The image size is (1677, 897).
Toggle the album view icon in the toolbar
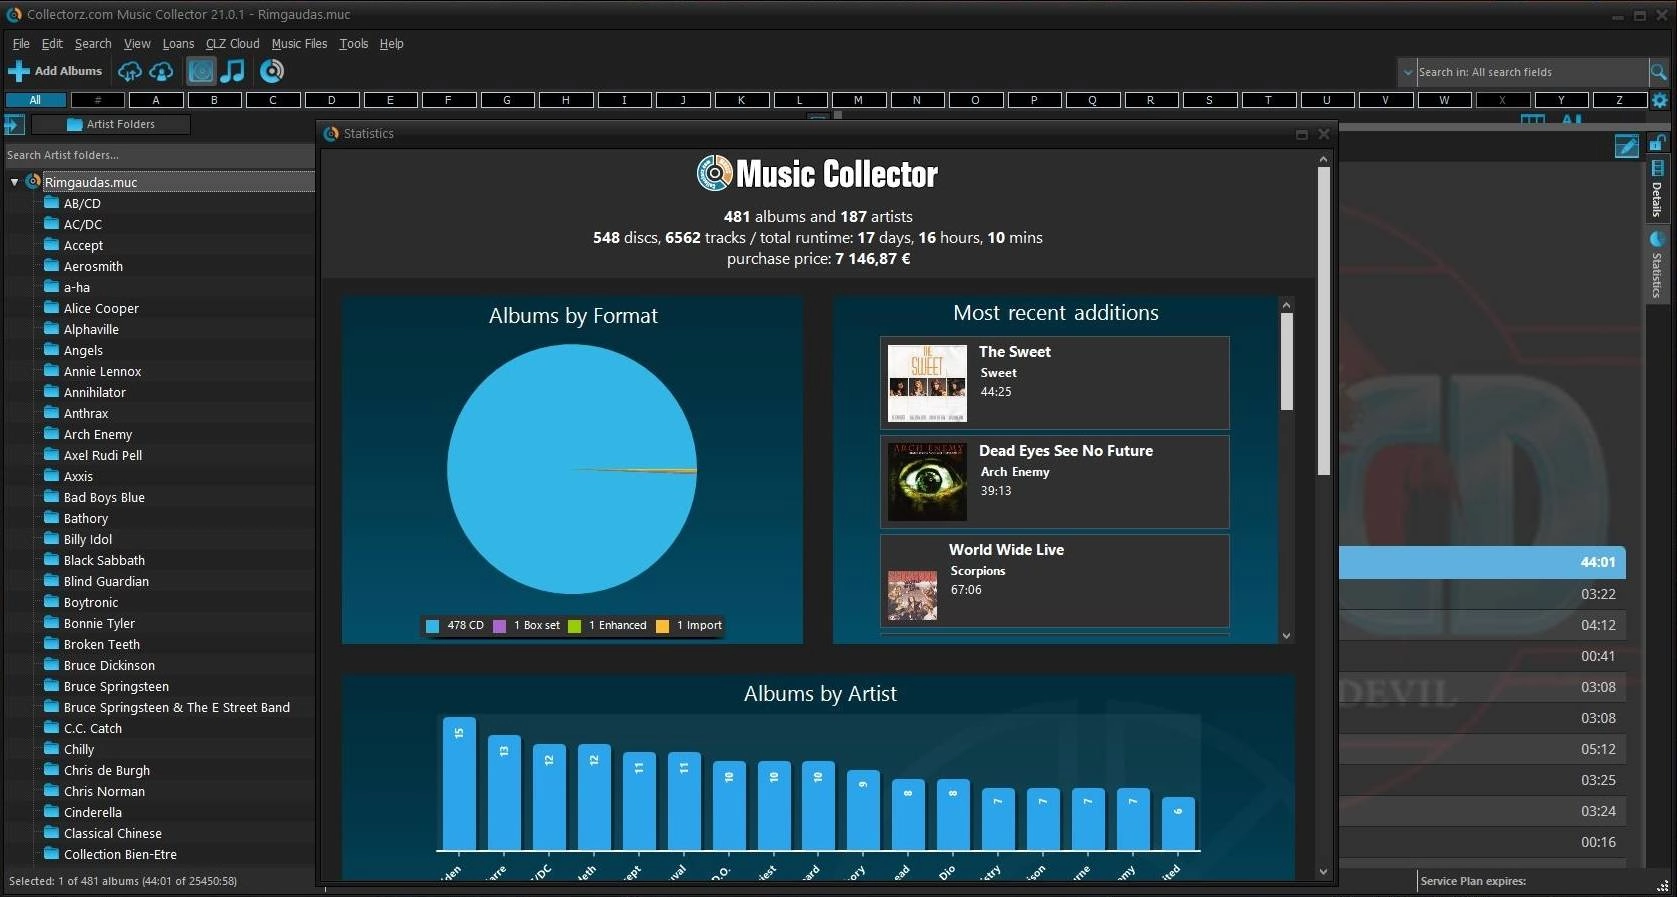[x=201, y=71]
